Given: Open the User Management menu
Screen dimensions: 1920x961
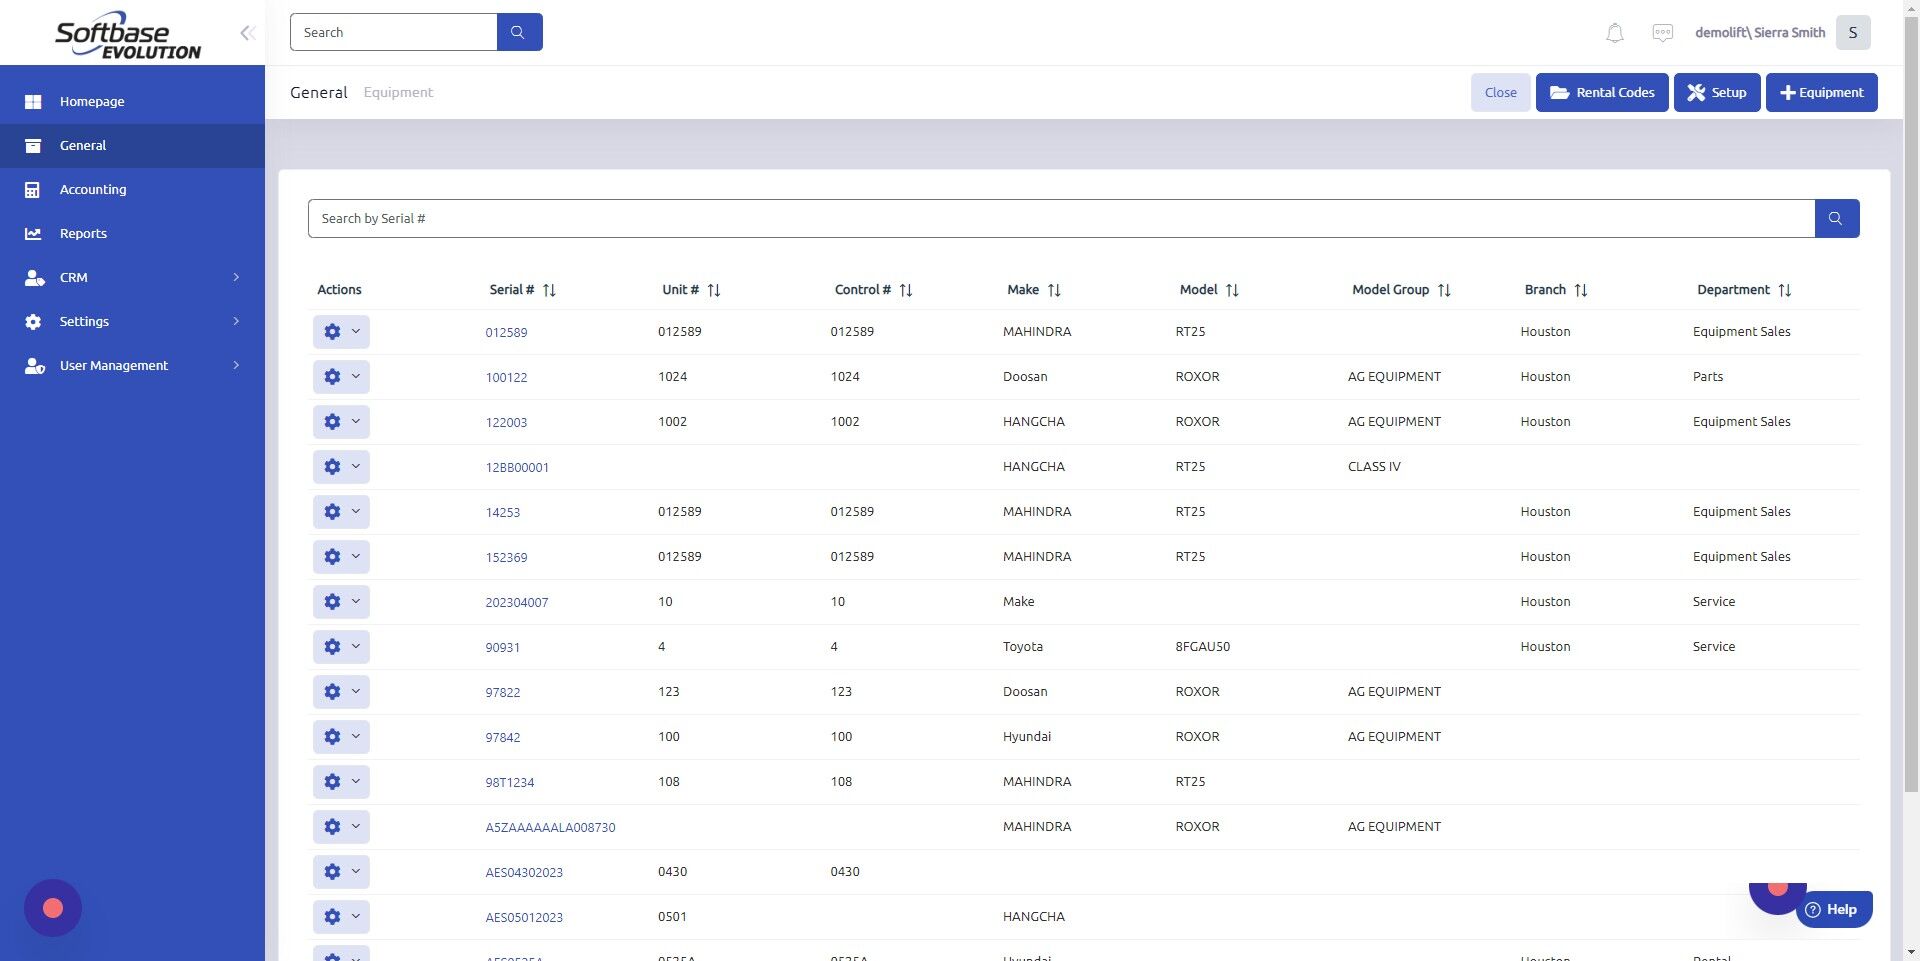Looking at the screenshot, I should [113, 365].
